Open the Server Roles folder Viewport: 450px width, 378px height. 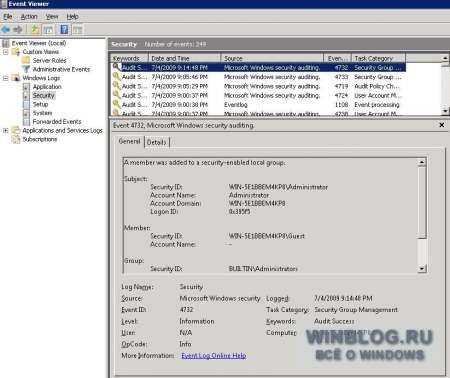[49, 60]
